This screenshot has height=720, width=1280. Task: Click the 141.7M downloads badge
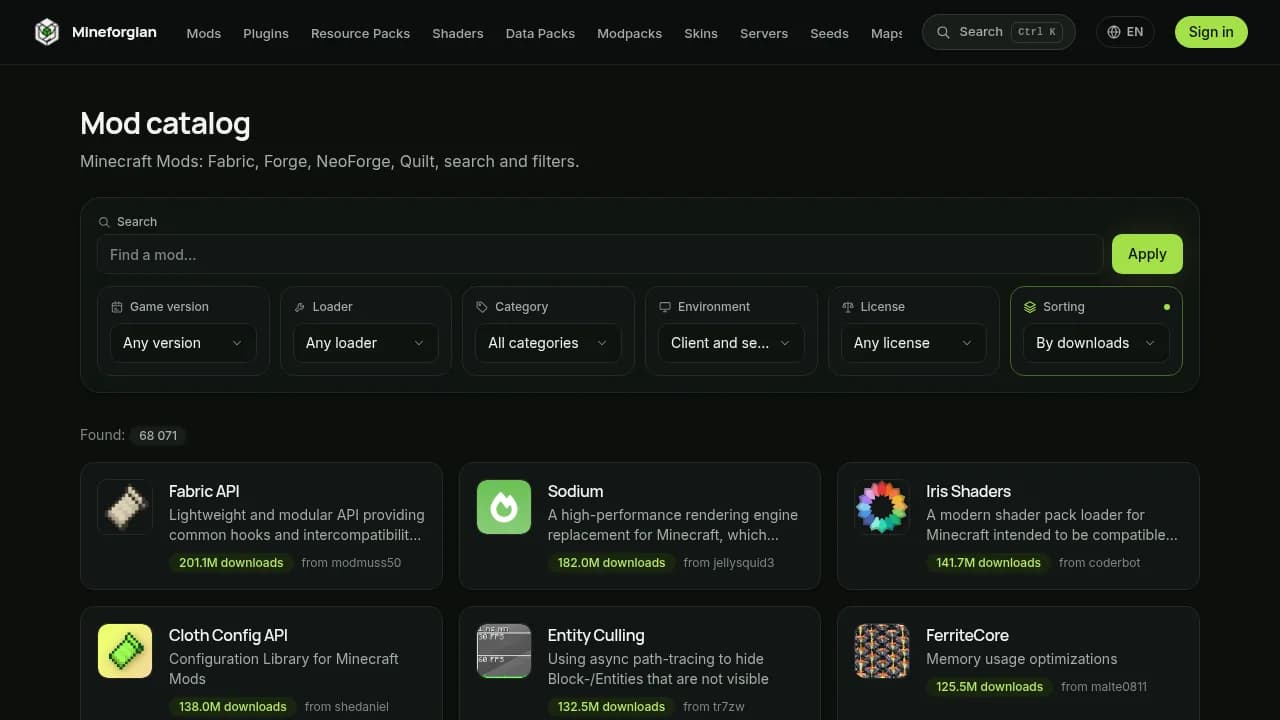[x=988, y=563]
